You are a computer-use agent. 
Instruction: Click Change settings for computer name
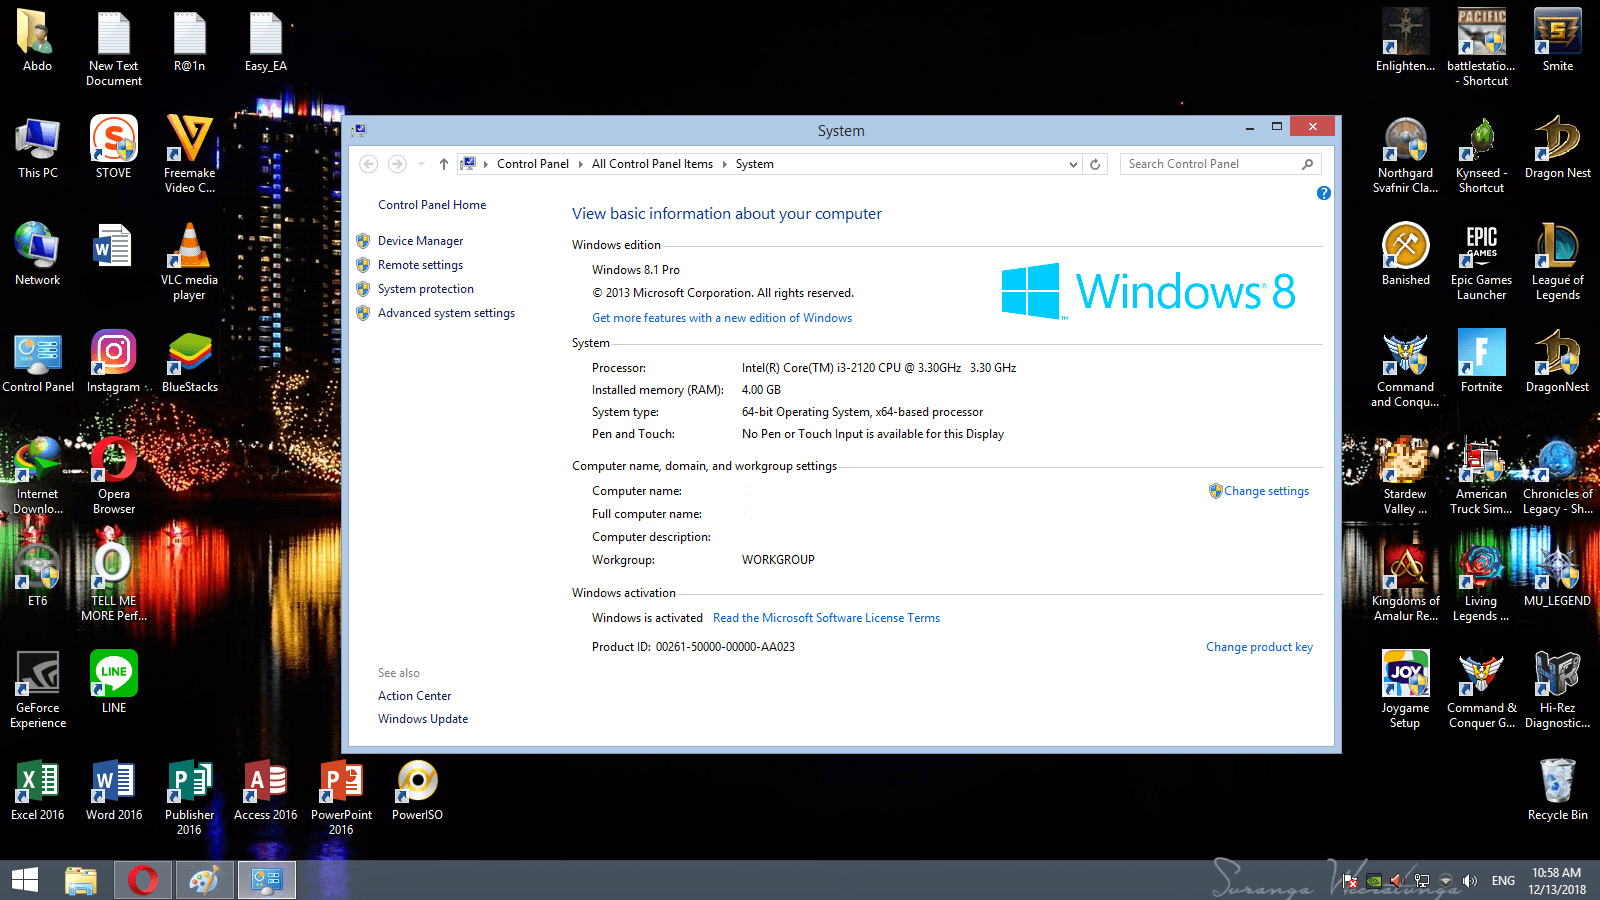[x=1266, y=491]
